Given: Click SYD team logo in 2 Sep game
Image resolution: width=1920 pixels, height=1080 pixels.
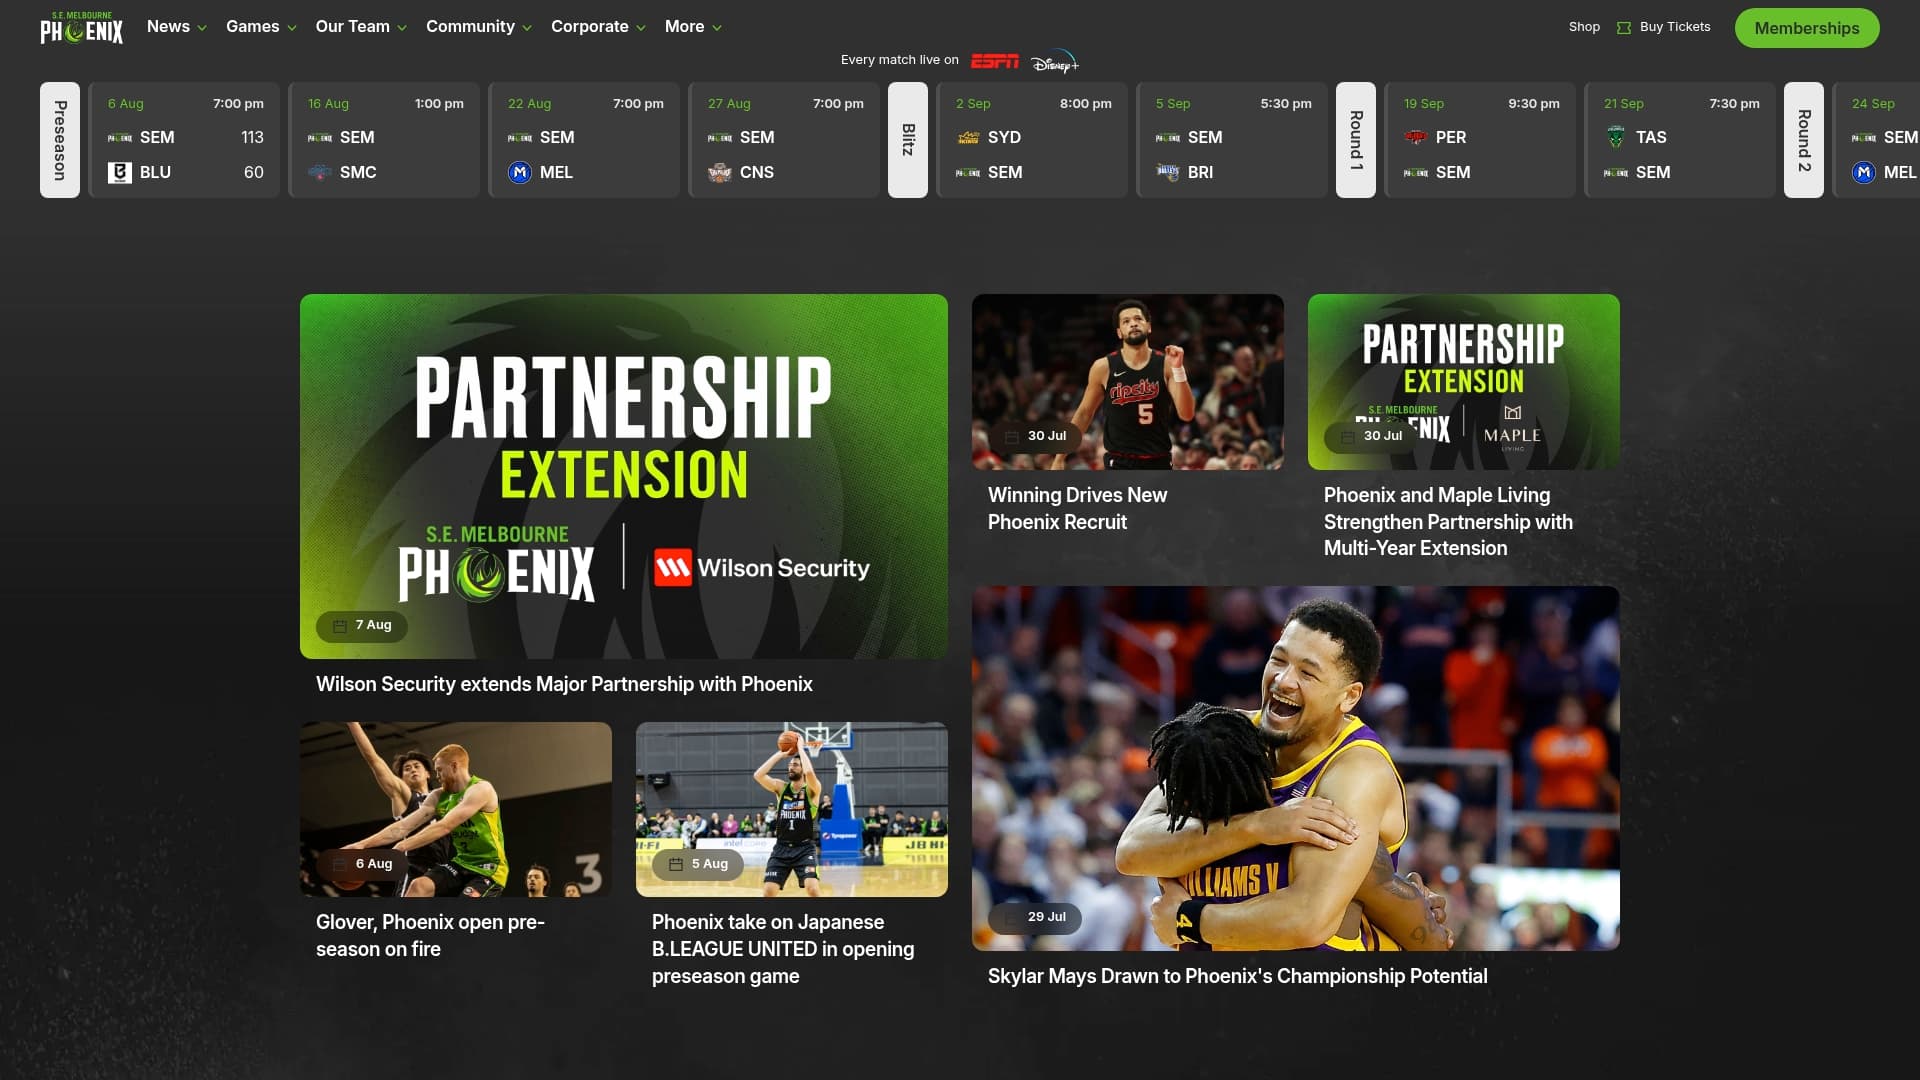Looking at the screenshot, I should [x=968, y=138].
